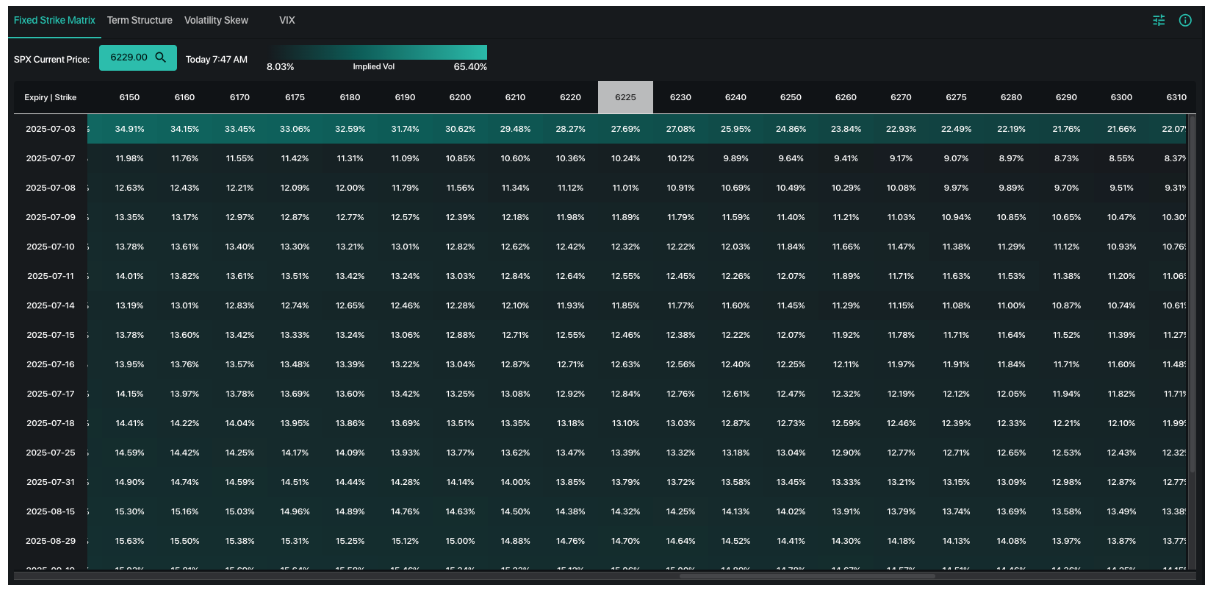
Task: Click the info circle icon
Action: [1185, 20]
